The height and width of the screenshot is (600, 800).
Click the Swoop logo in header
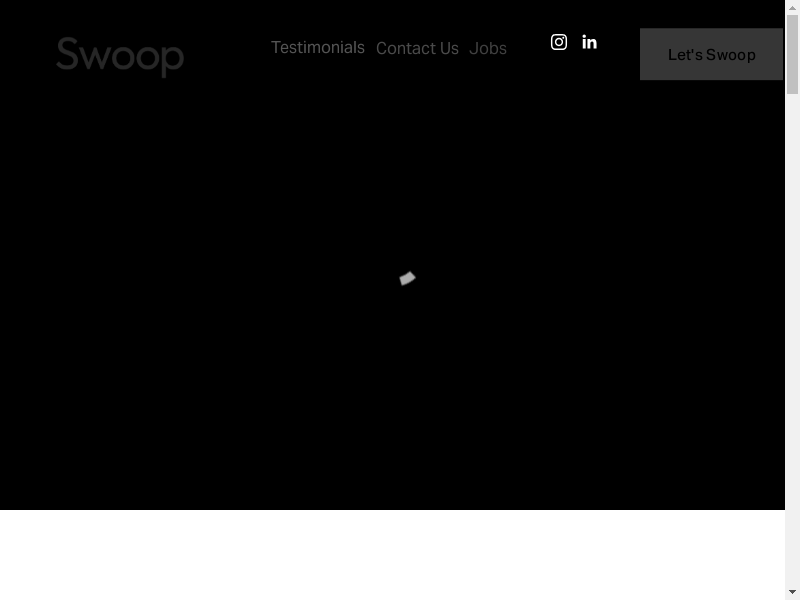tap(120, 55)
